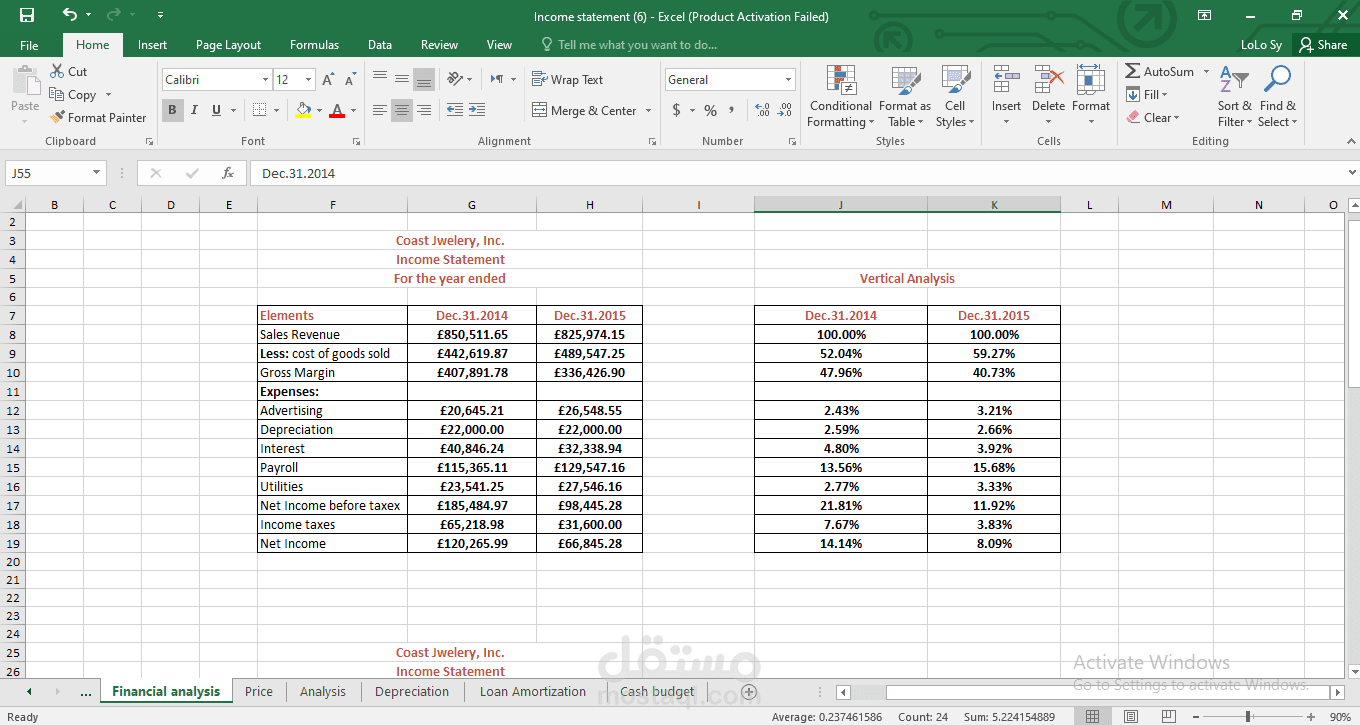
Task: Click the AutoSum button
Action: 1160,72
